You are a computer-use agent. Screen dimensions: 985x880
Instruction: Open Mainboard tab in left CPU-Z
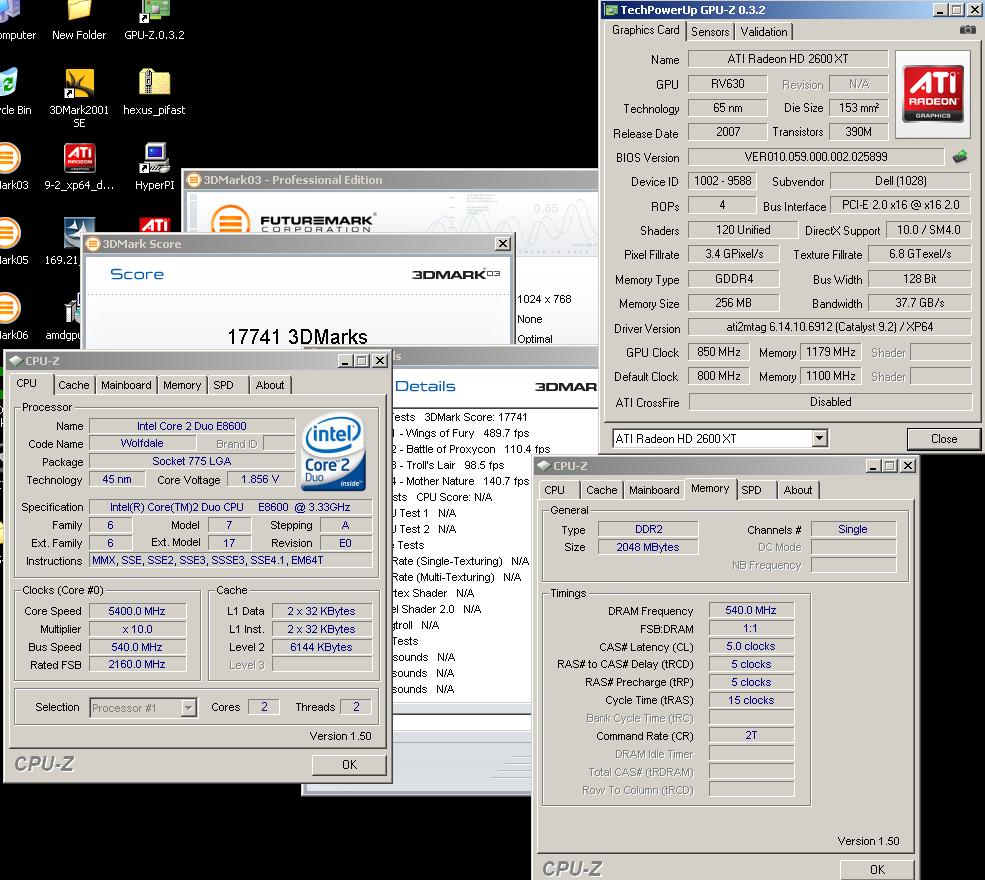coord(126,385)
